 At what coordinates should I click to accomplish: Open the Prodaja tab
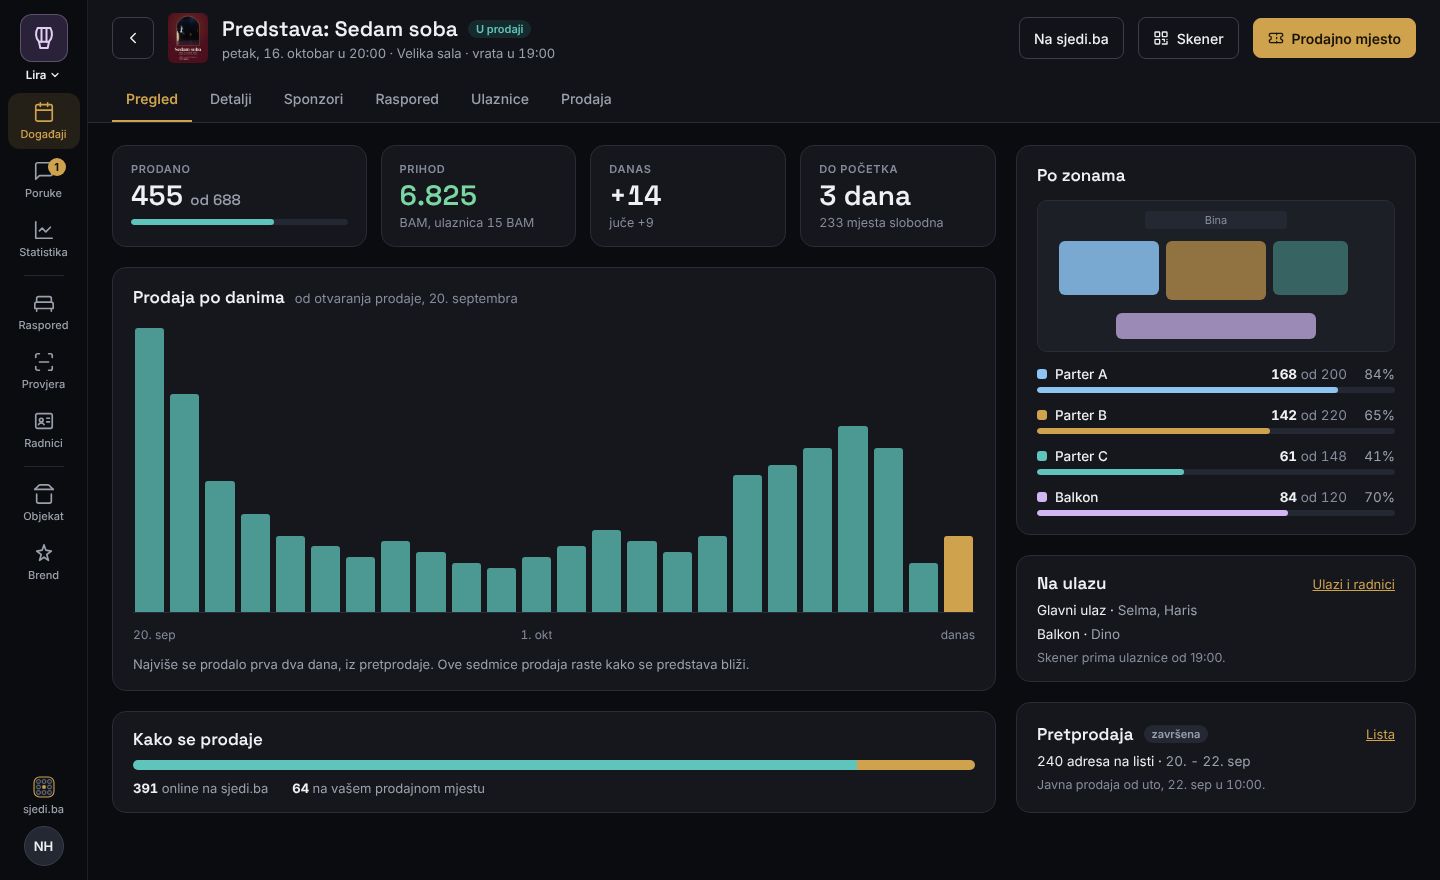(586, 99)
